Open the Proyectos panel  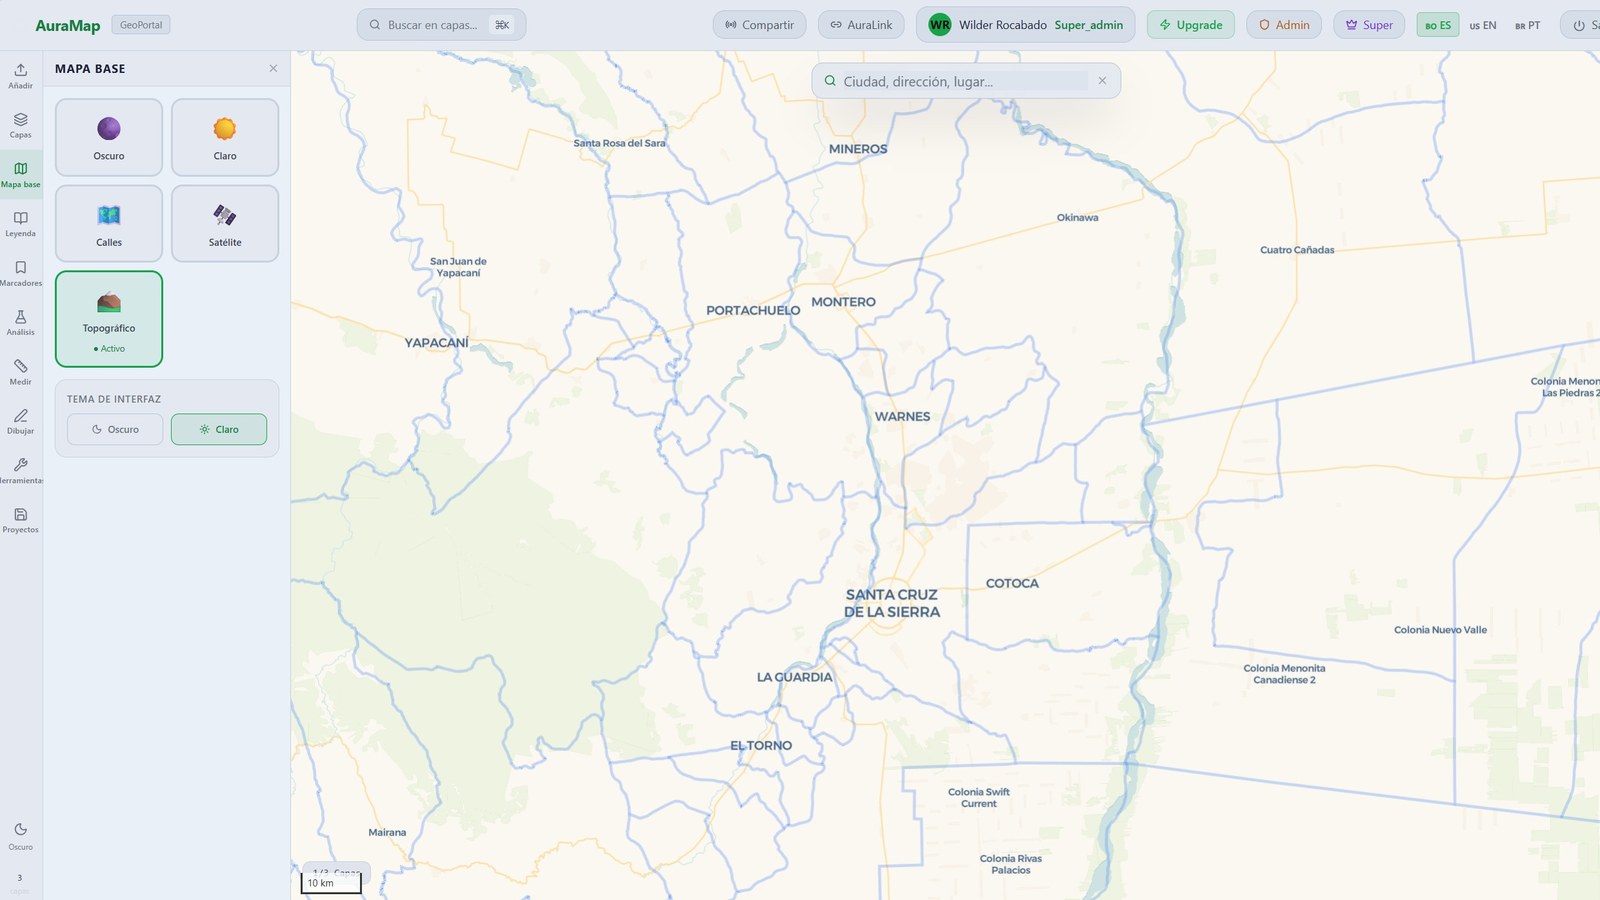20,520
